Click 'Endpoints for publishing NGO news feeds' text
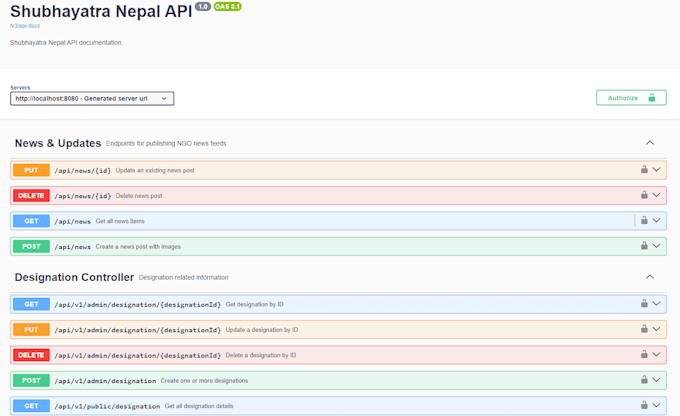This screenshot has width=680, height=416. (x=166, y=143)
